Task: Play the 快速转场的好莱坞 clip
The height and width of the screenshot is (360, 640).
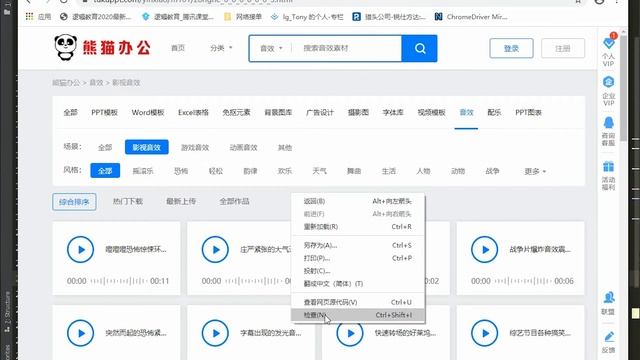Action: pos(350,333)
